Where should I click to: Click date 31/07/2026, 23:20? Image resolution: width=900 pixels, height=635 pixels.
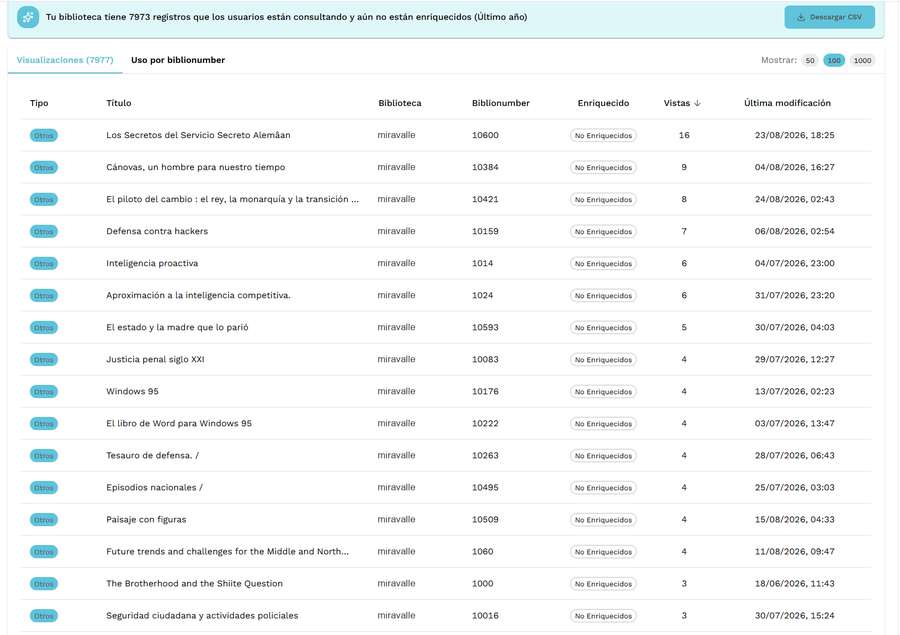click(x=794, y=296)
